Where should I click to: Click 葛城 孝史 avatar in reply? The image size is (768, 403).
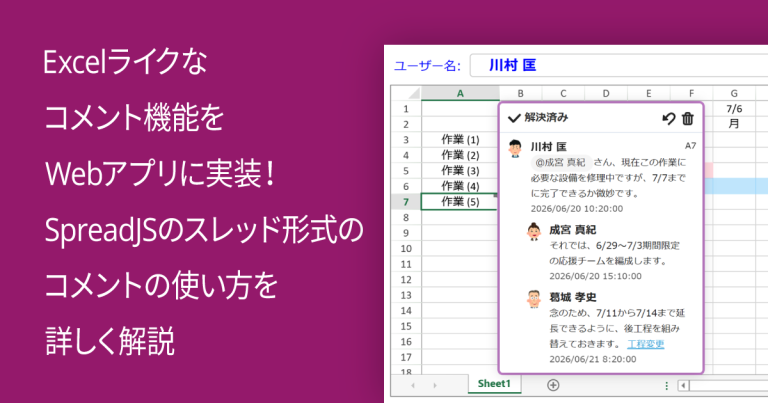534,299
